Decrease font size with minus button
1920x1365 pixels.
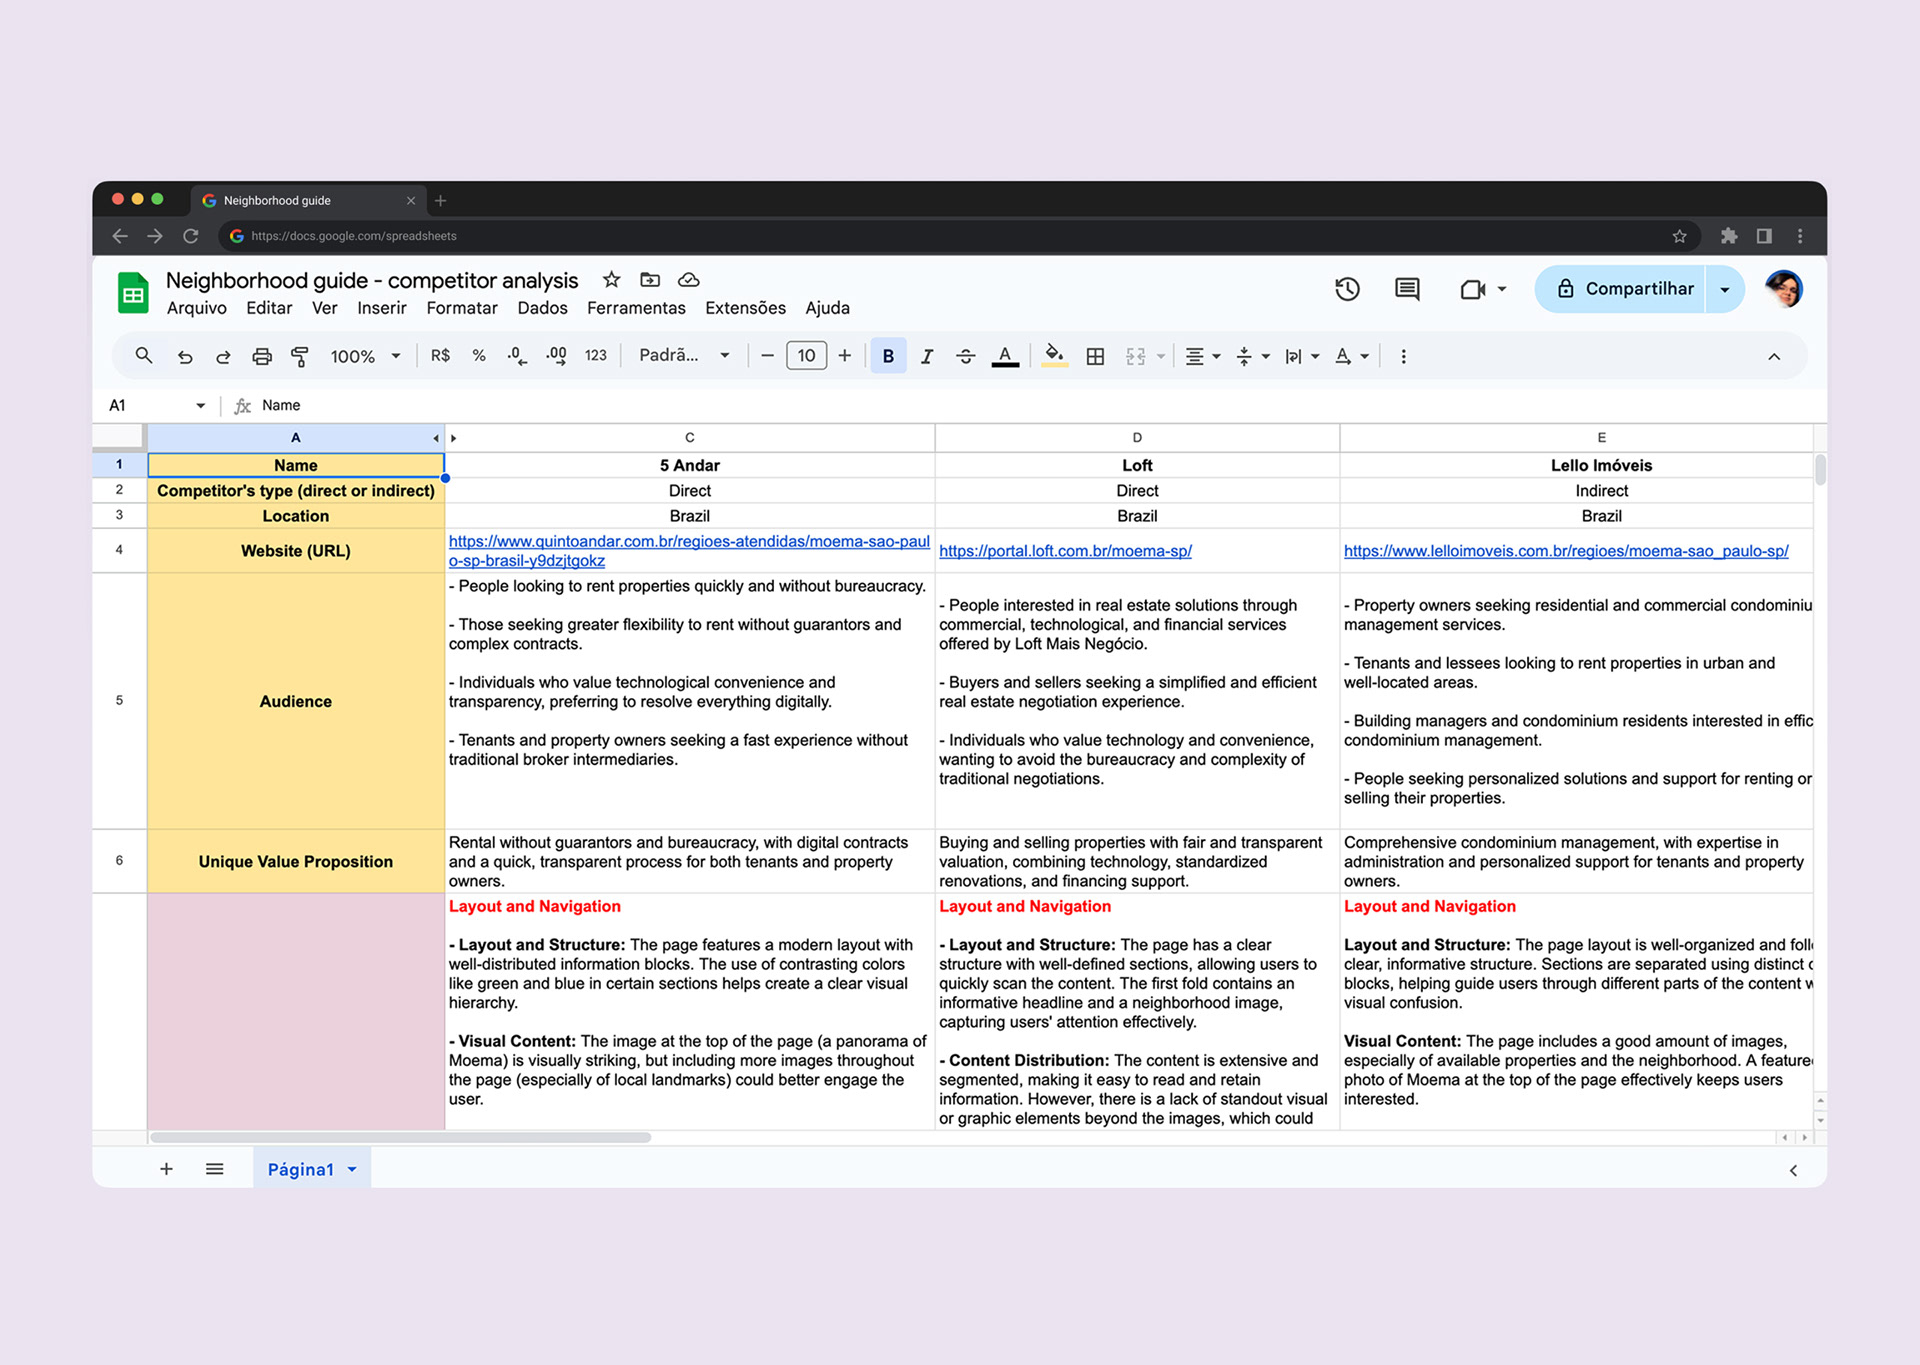click(767, 356)
